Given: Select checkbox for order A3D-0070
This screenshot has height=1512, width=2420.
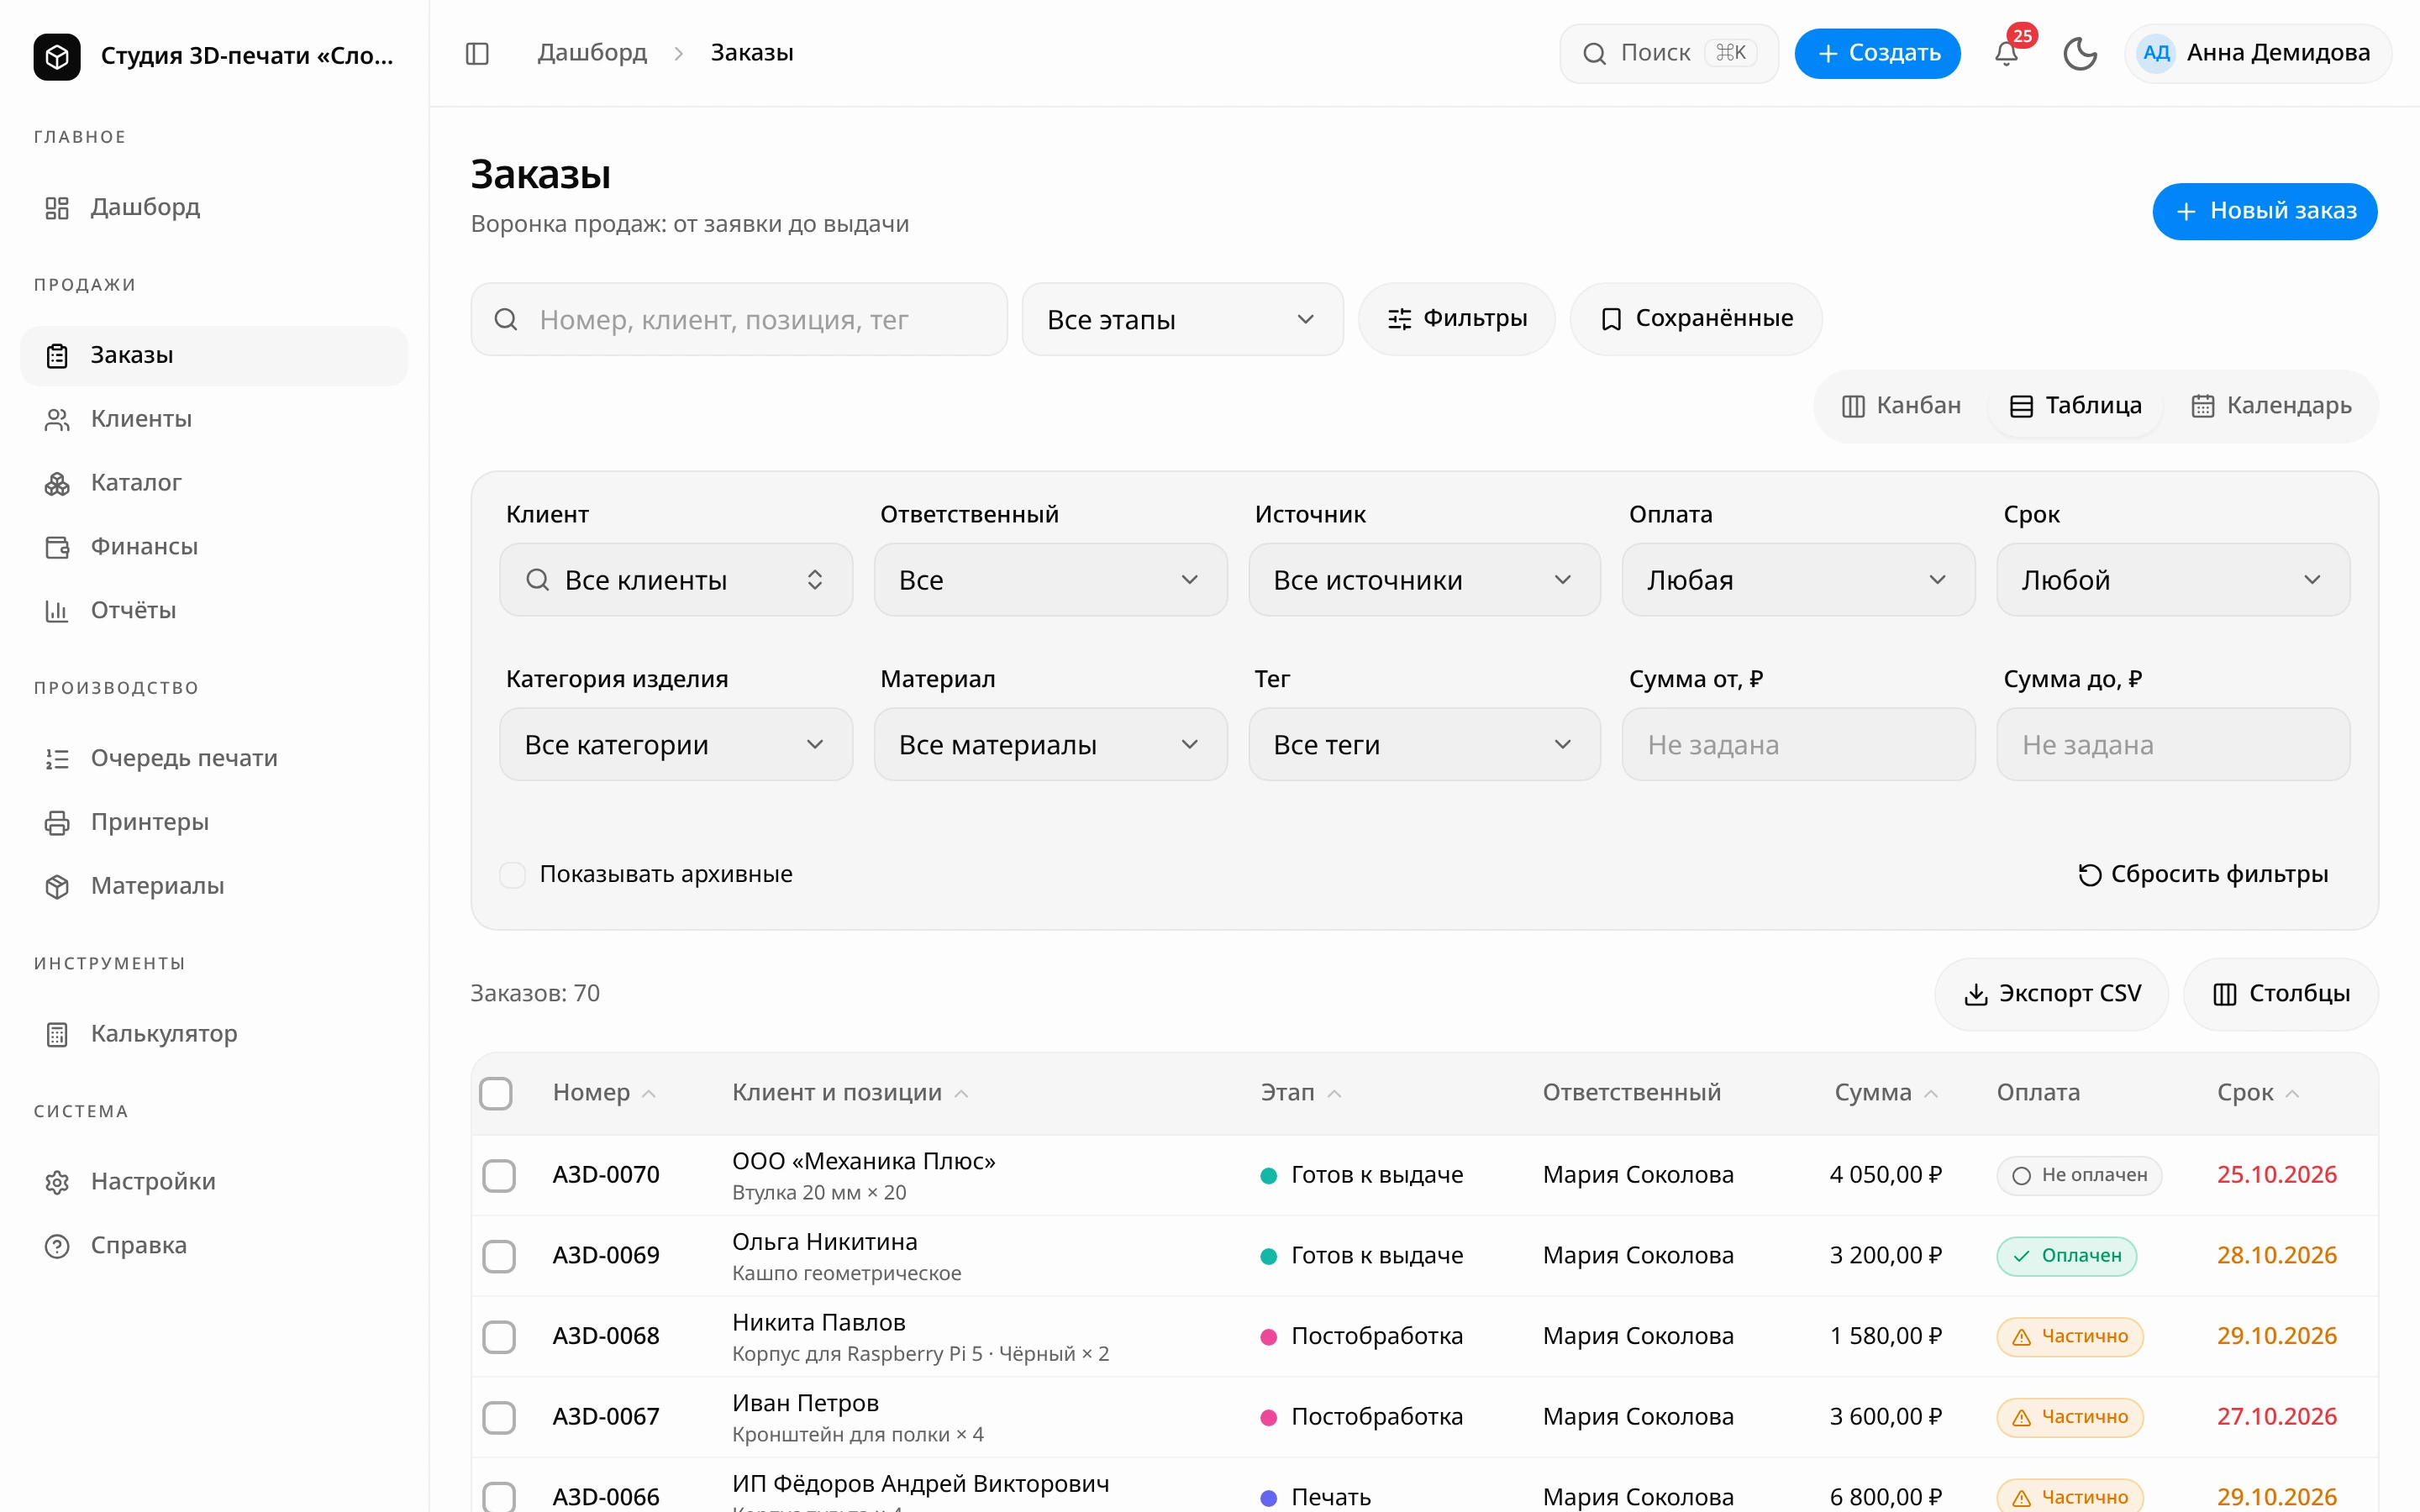Looking at the screenshot, I should [x=499, y=1176].
